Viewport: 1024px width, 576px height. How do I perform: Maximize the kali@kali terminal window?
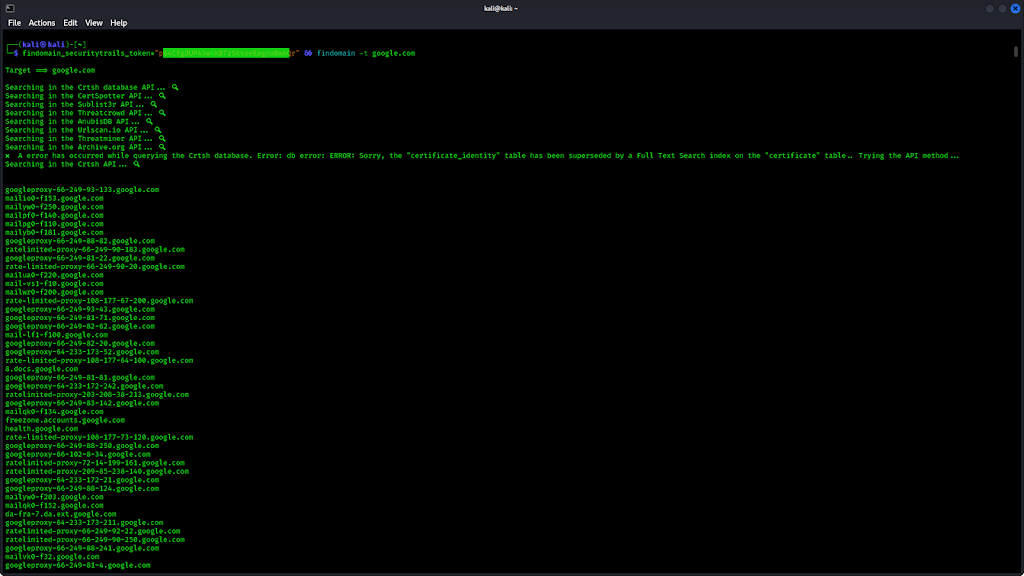pos(1002,8)
